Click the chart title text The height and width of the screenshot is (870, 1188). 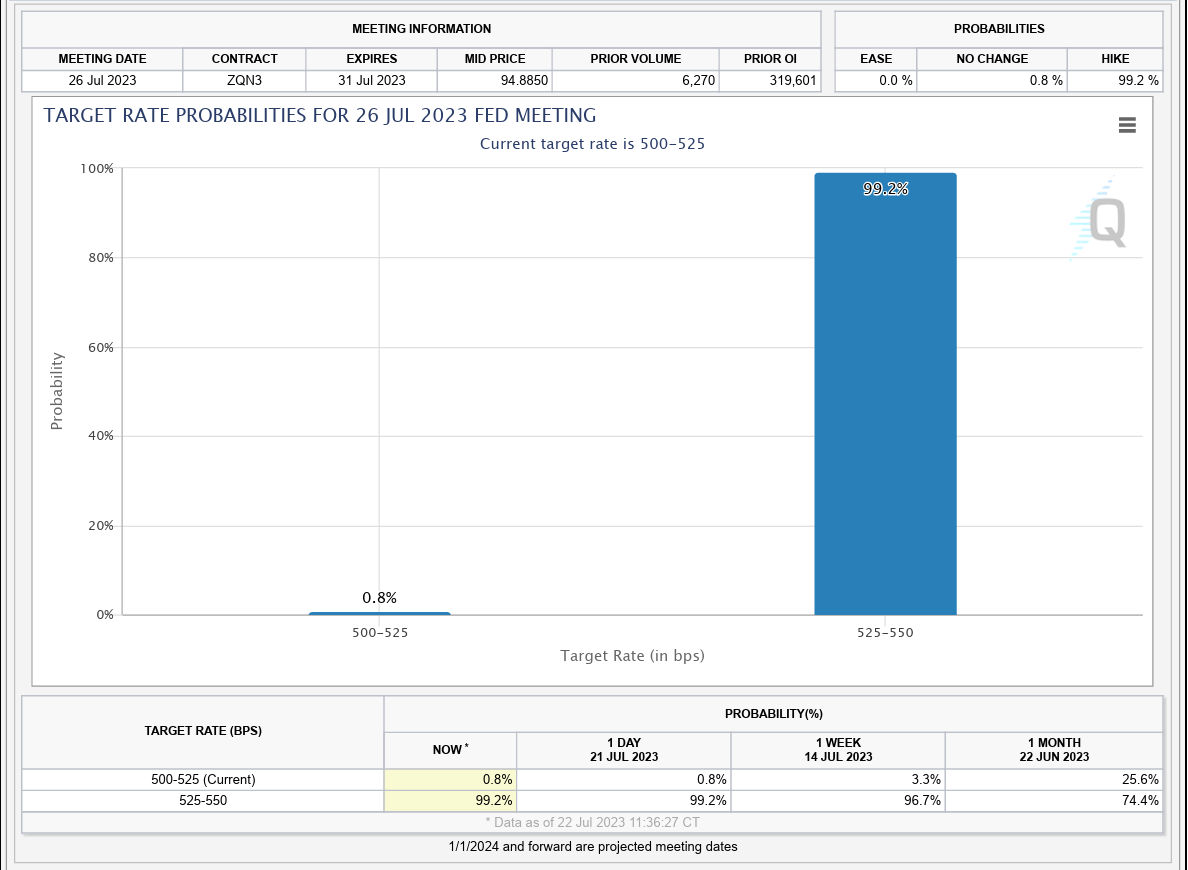point(320,115)
